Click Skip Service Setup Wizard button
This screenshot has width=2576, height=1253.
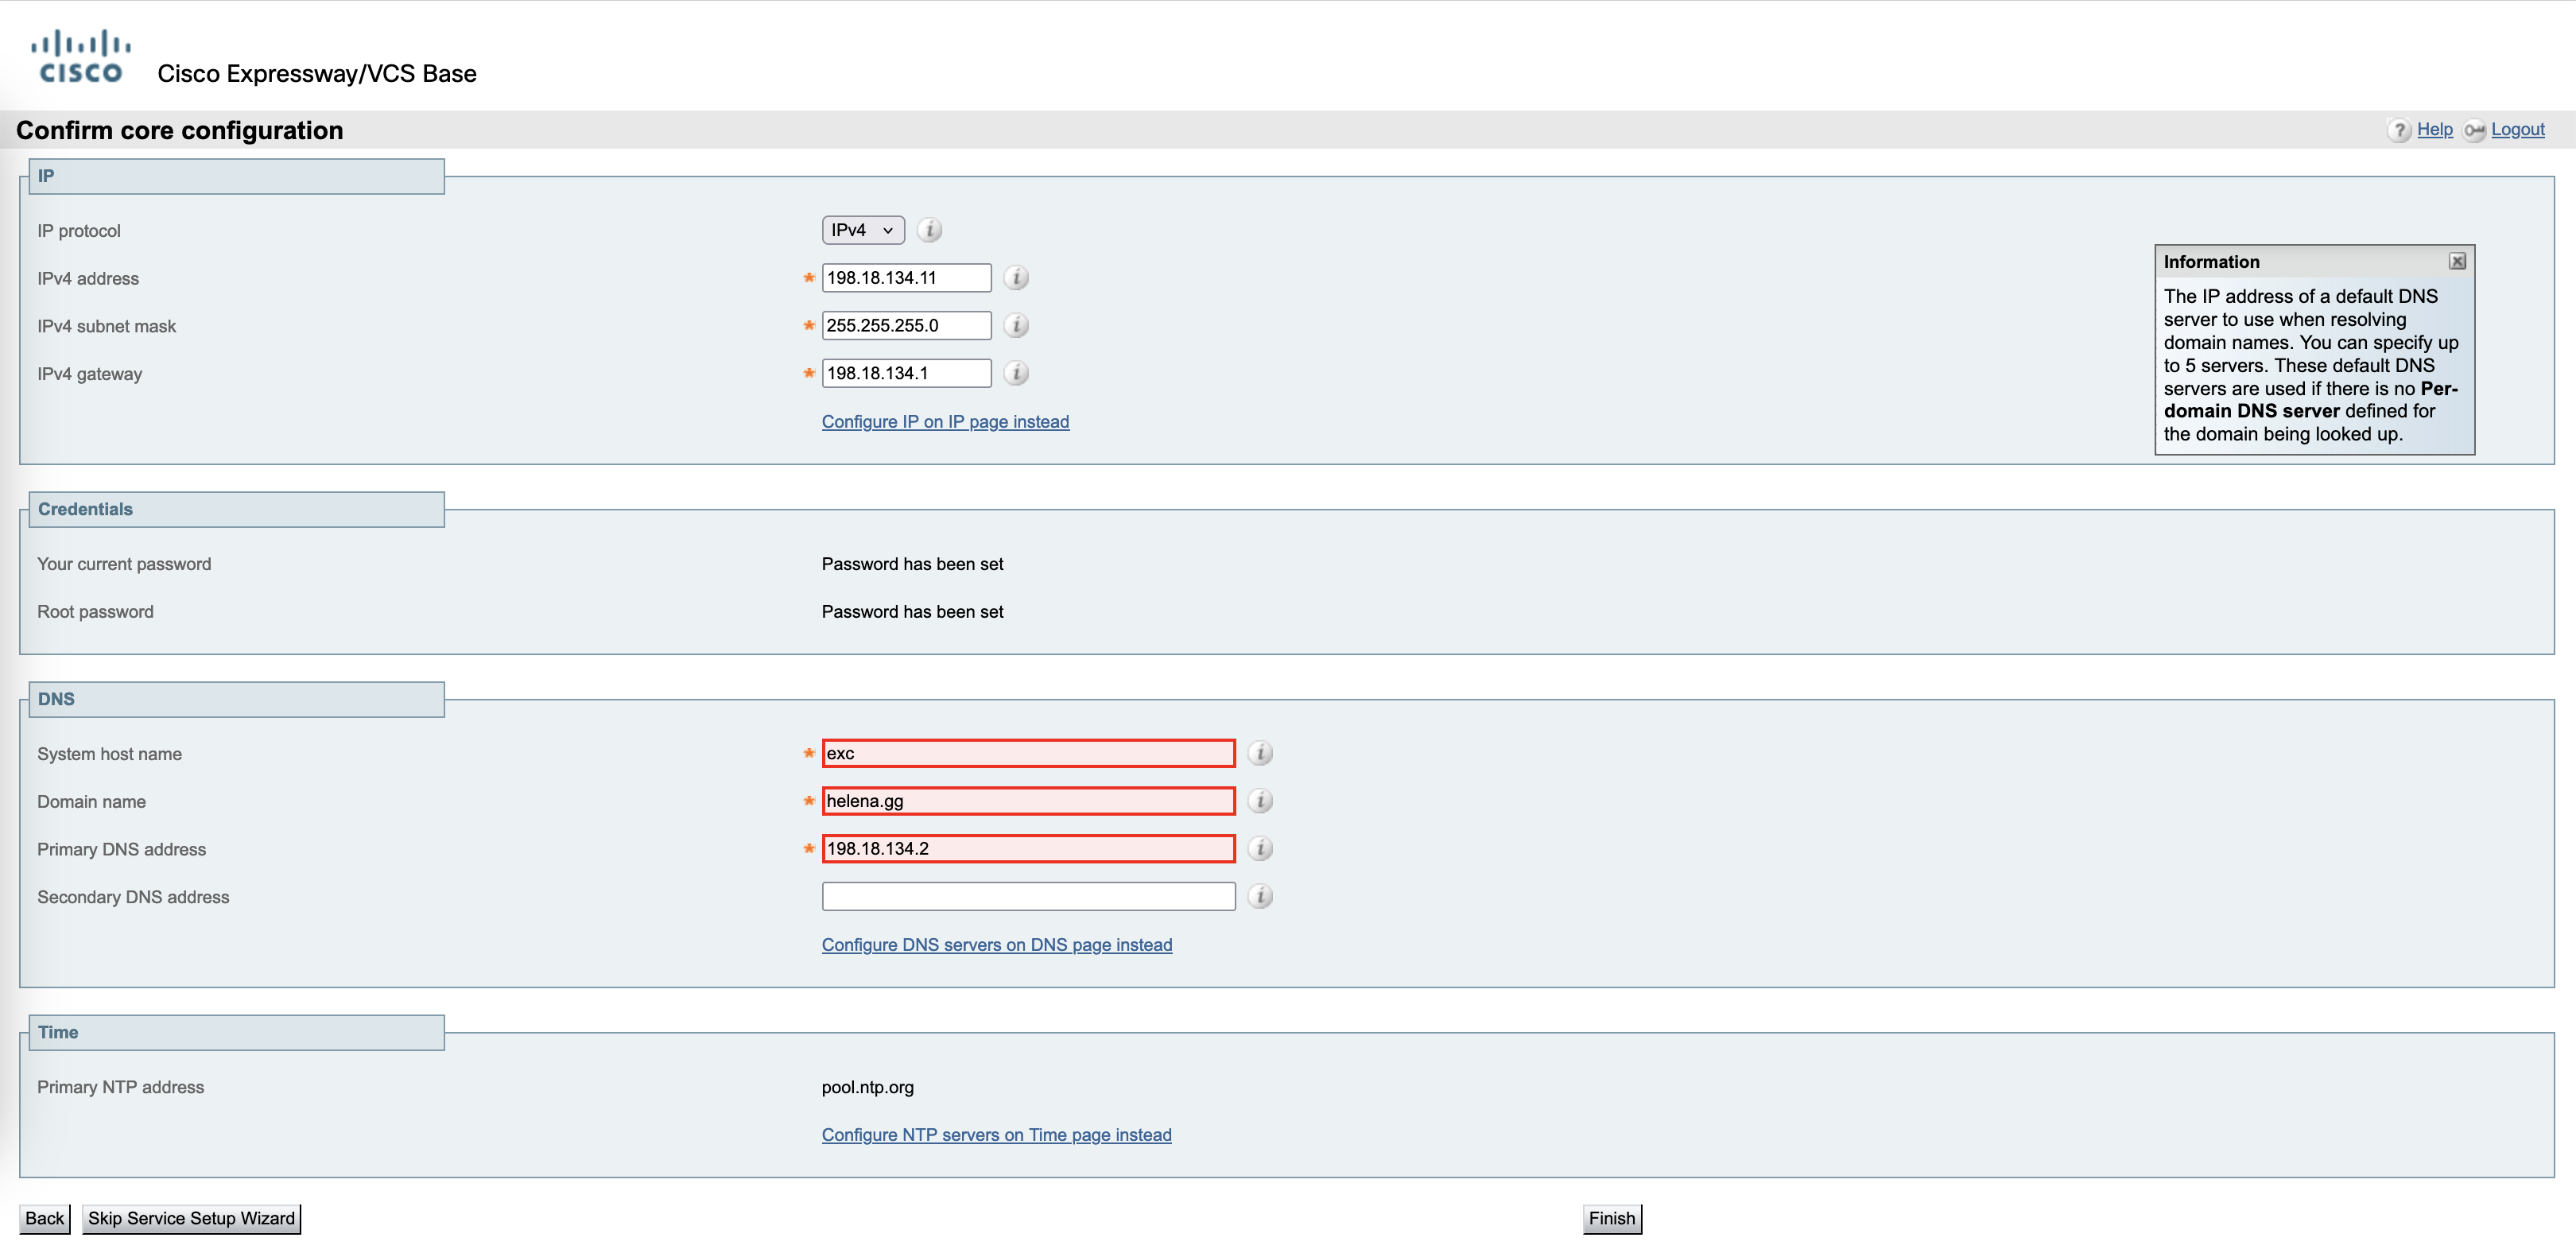click(191, 1218)
